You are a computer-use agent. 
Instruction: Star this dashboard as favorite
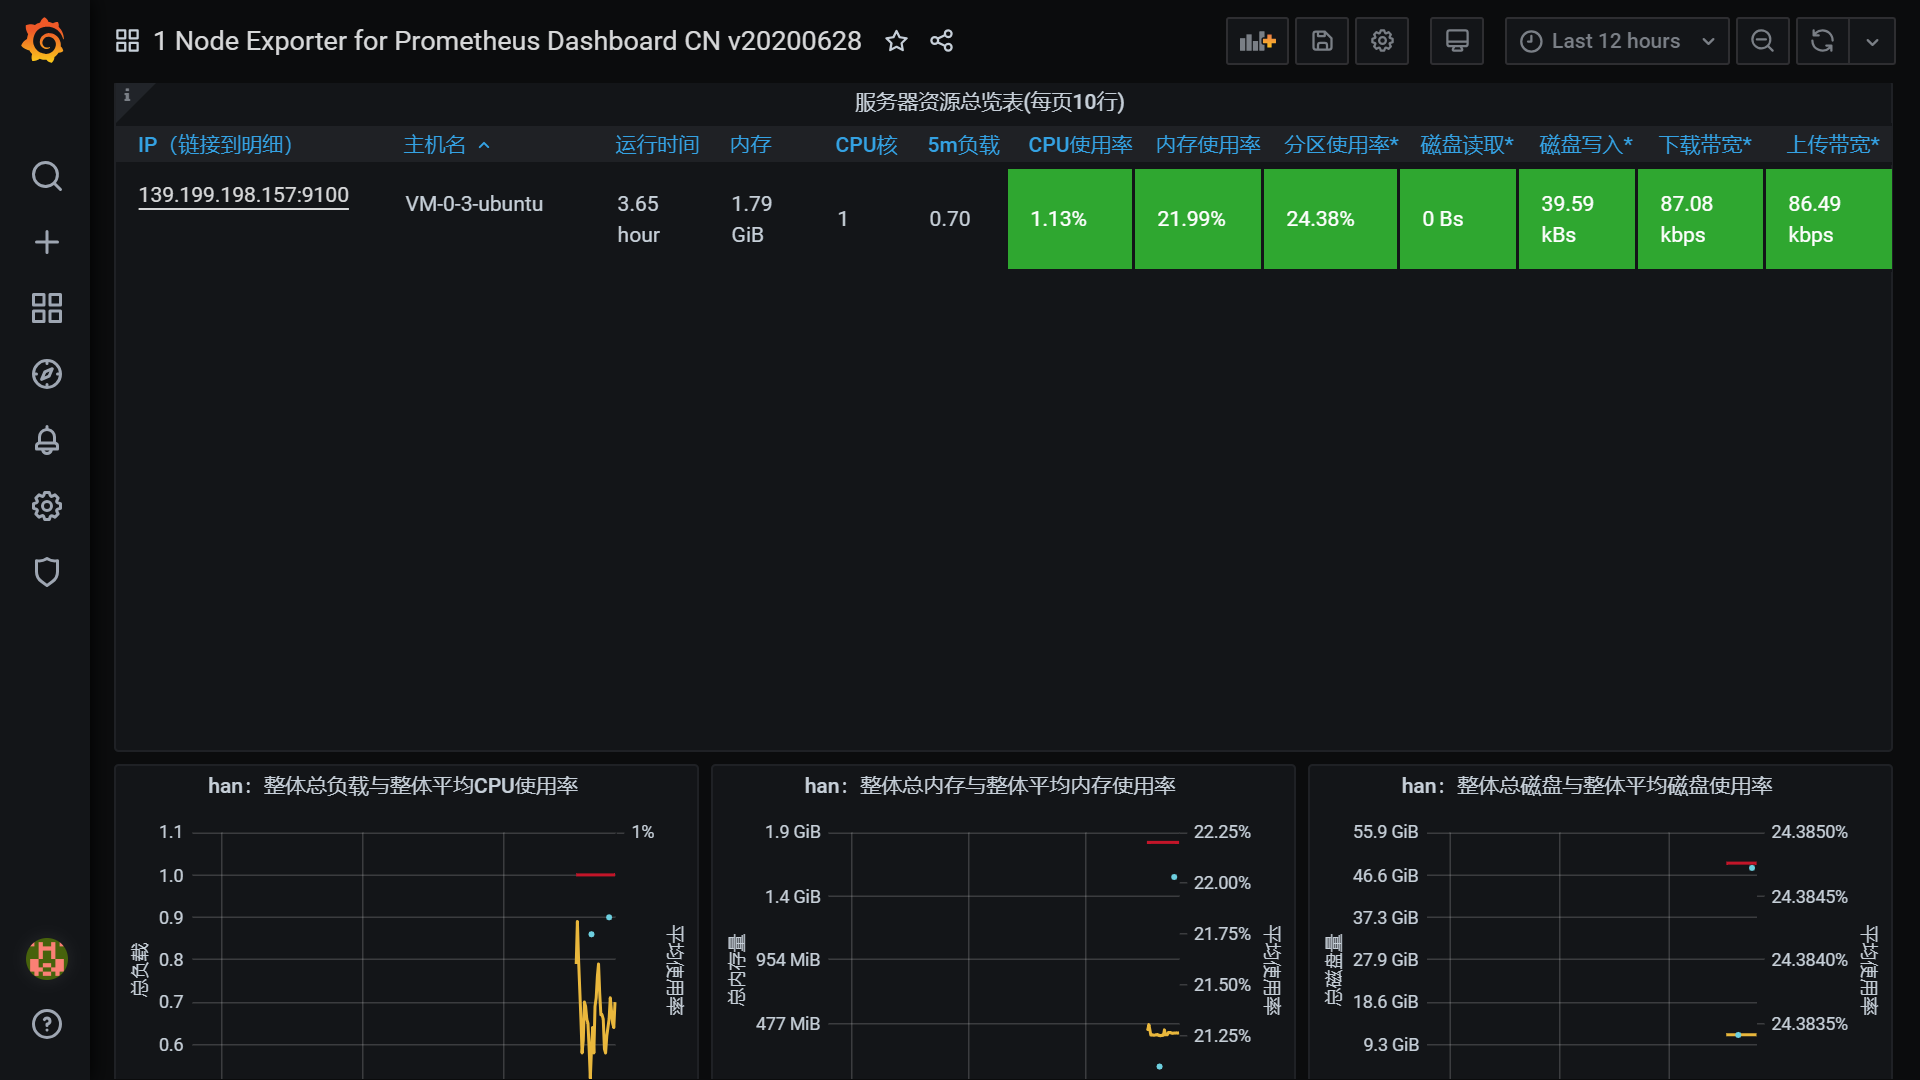pyautogui.click(x=896, y=41)
